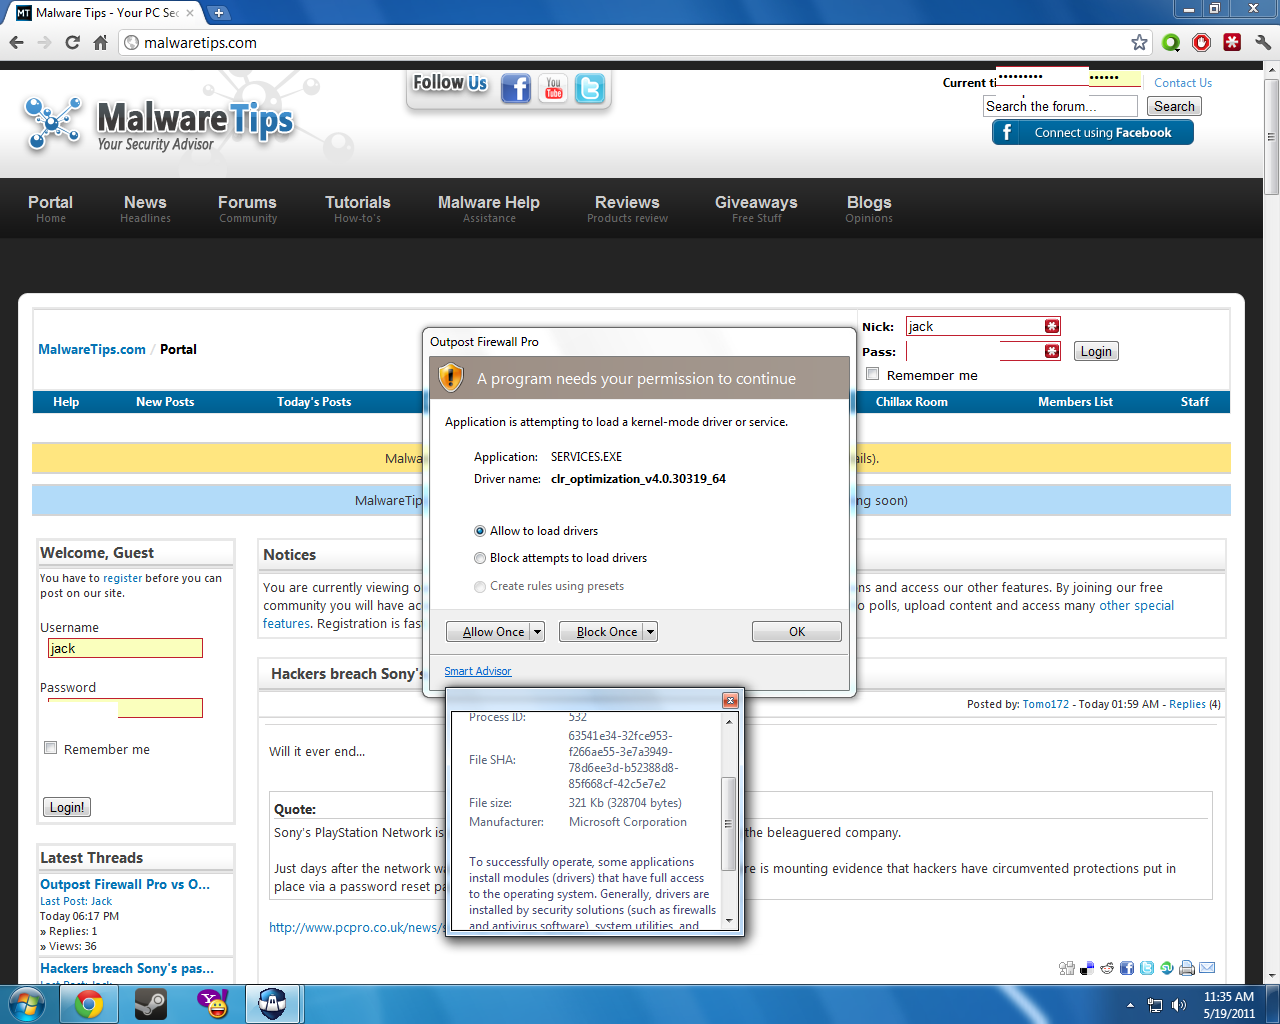The image size is (1280, 1024).
Task: Share the post on Delicious
Action: tap(1087, 968)
